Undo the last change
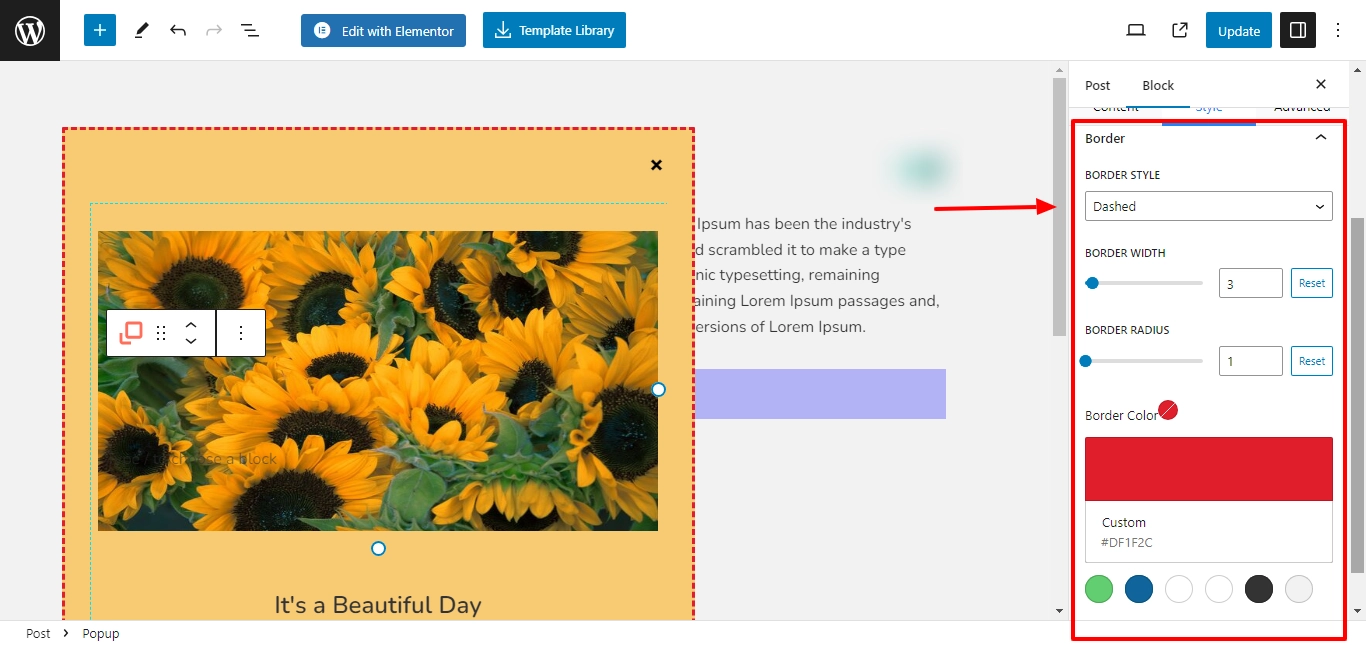Screen dimensions: 1366x645 point(178,31)
